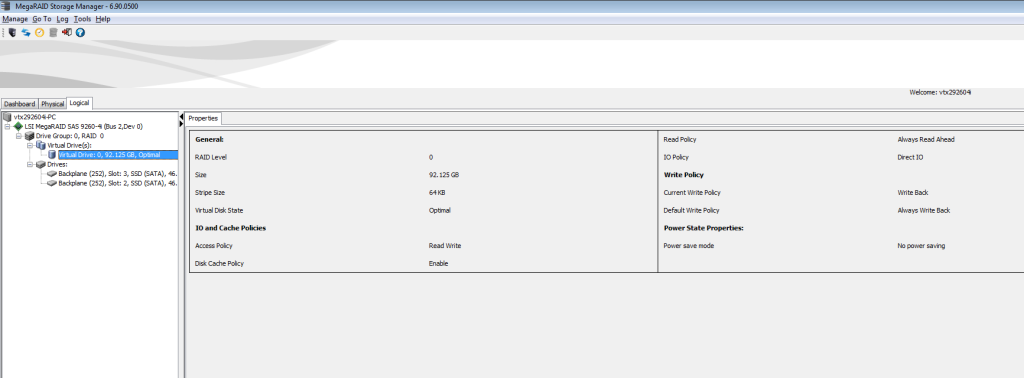
Task: Open the Help menu
Action: (x=103, y=19)
